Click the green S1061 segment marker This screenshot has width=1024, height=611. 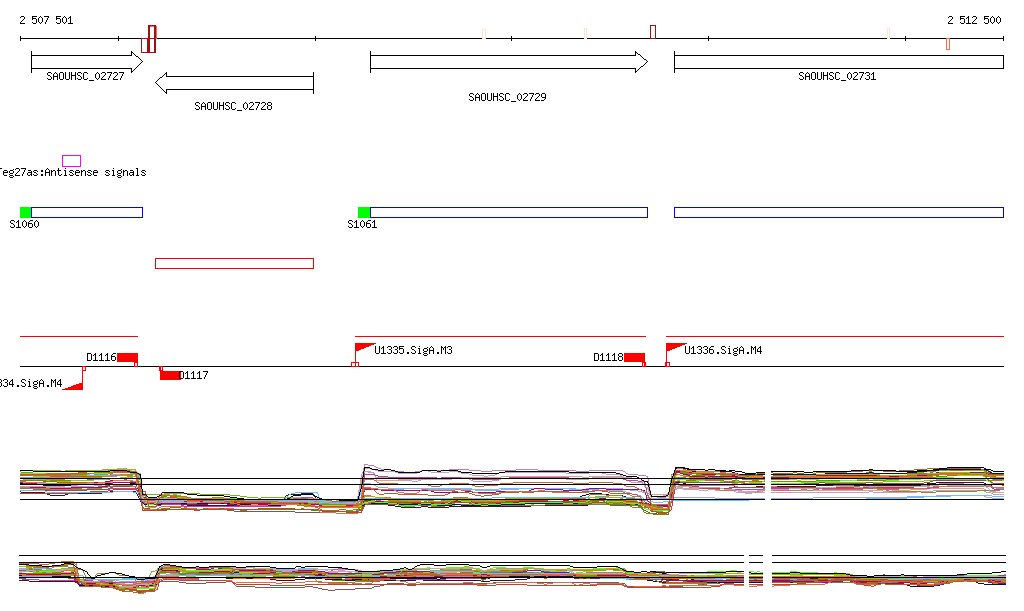pos(364,212)
